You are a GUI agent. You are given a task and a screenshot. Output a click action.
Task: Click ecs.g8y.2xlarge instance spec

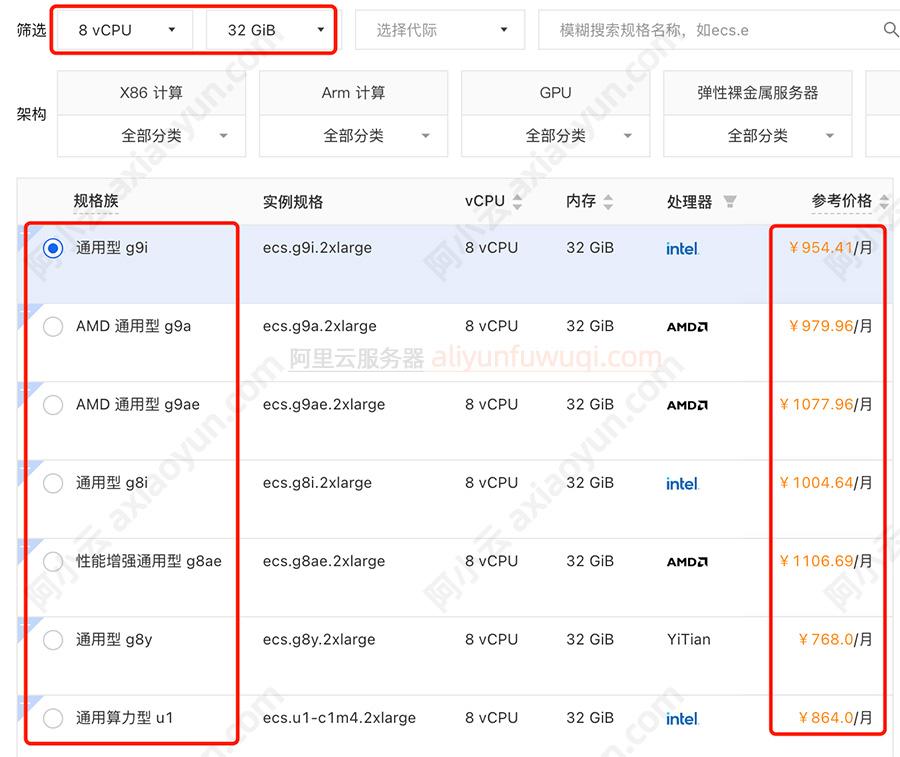(x=319, y=639)
